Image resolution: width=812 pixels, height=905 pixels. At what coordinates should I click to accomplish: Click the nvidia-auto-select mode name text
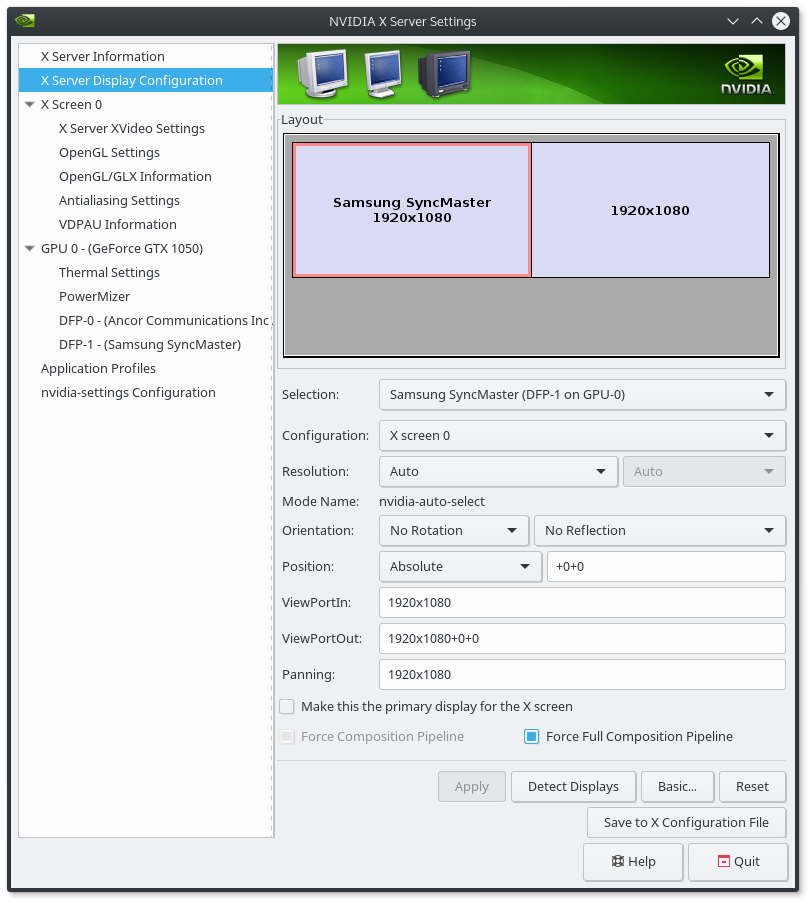tap(432, 502)
